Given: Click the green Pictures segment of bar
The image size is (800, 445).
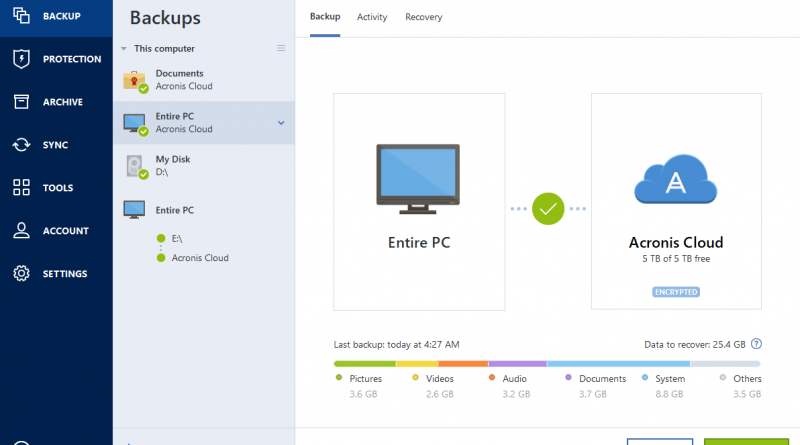Looking at the screenshot, I should click(x=365, y=364).
